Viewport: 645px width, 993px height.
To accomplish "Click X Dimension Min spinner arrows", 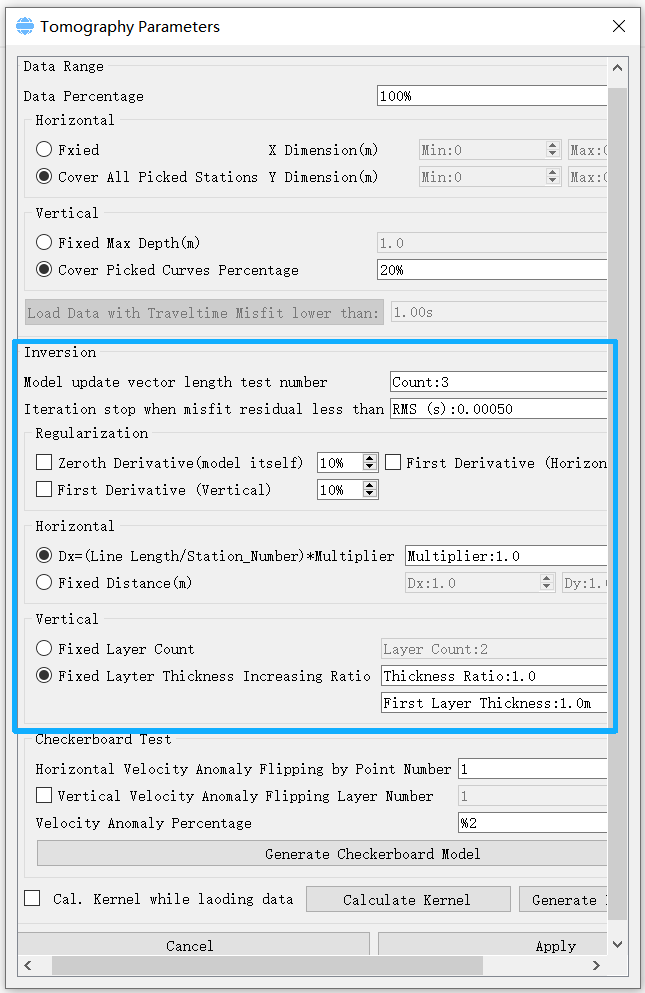I will [x=552, y=150].
